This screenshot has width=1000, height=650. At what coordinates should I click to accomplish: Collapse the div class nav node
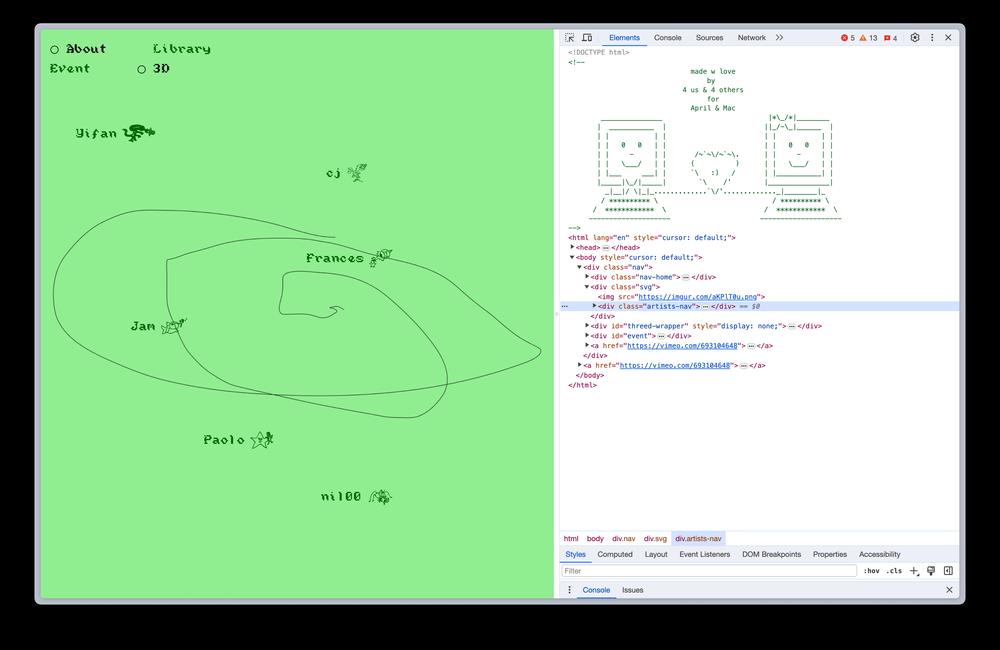coord(579,267)
